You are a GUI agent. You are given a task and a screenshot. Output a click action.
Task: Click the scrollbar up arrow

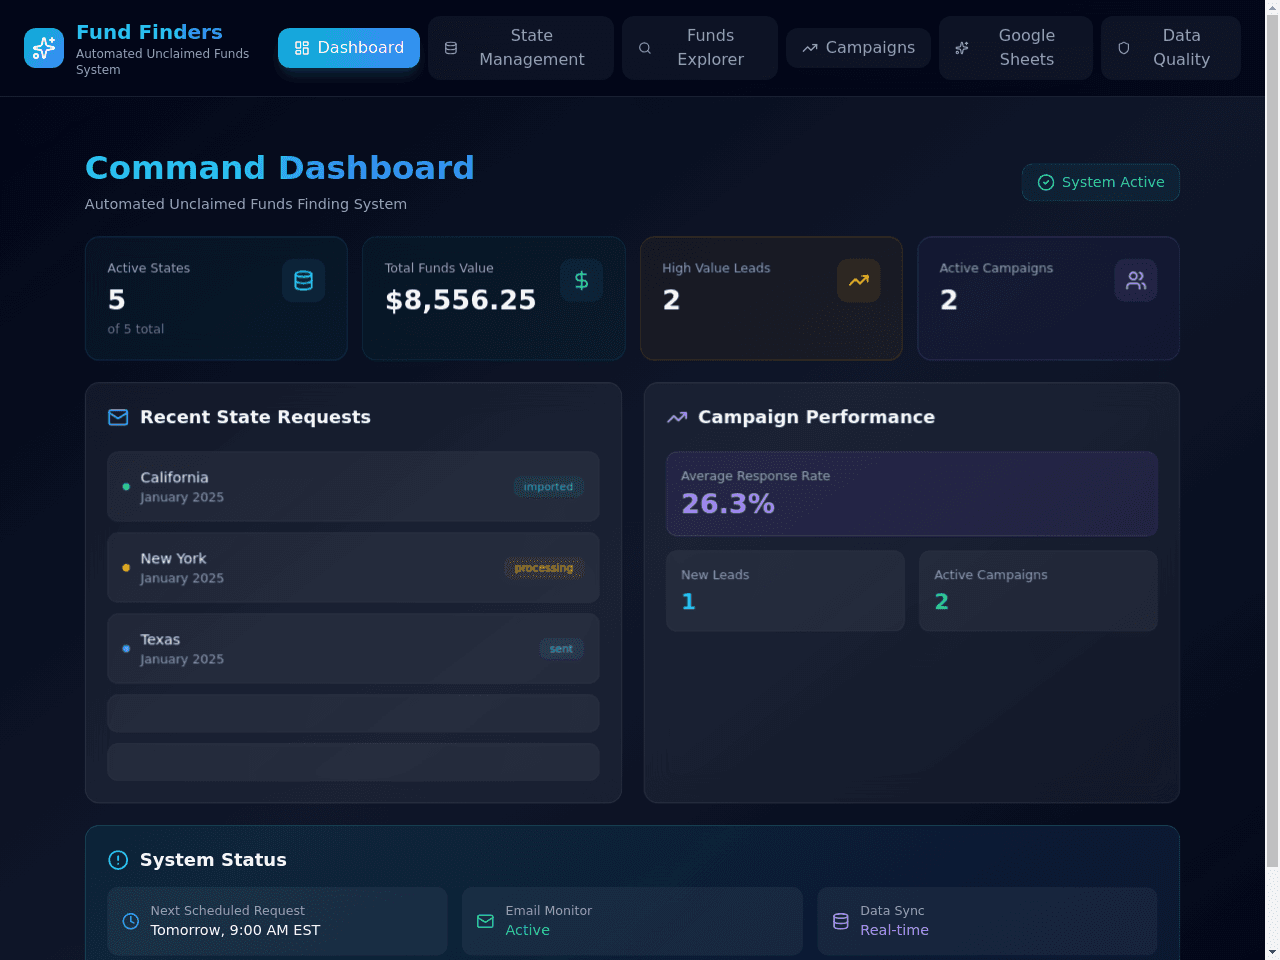pyautogui.click(x=1272, y=8)
